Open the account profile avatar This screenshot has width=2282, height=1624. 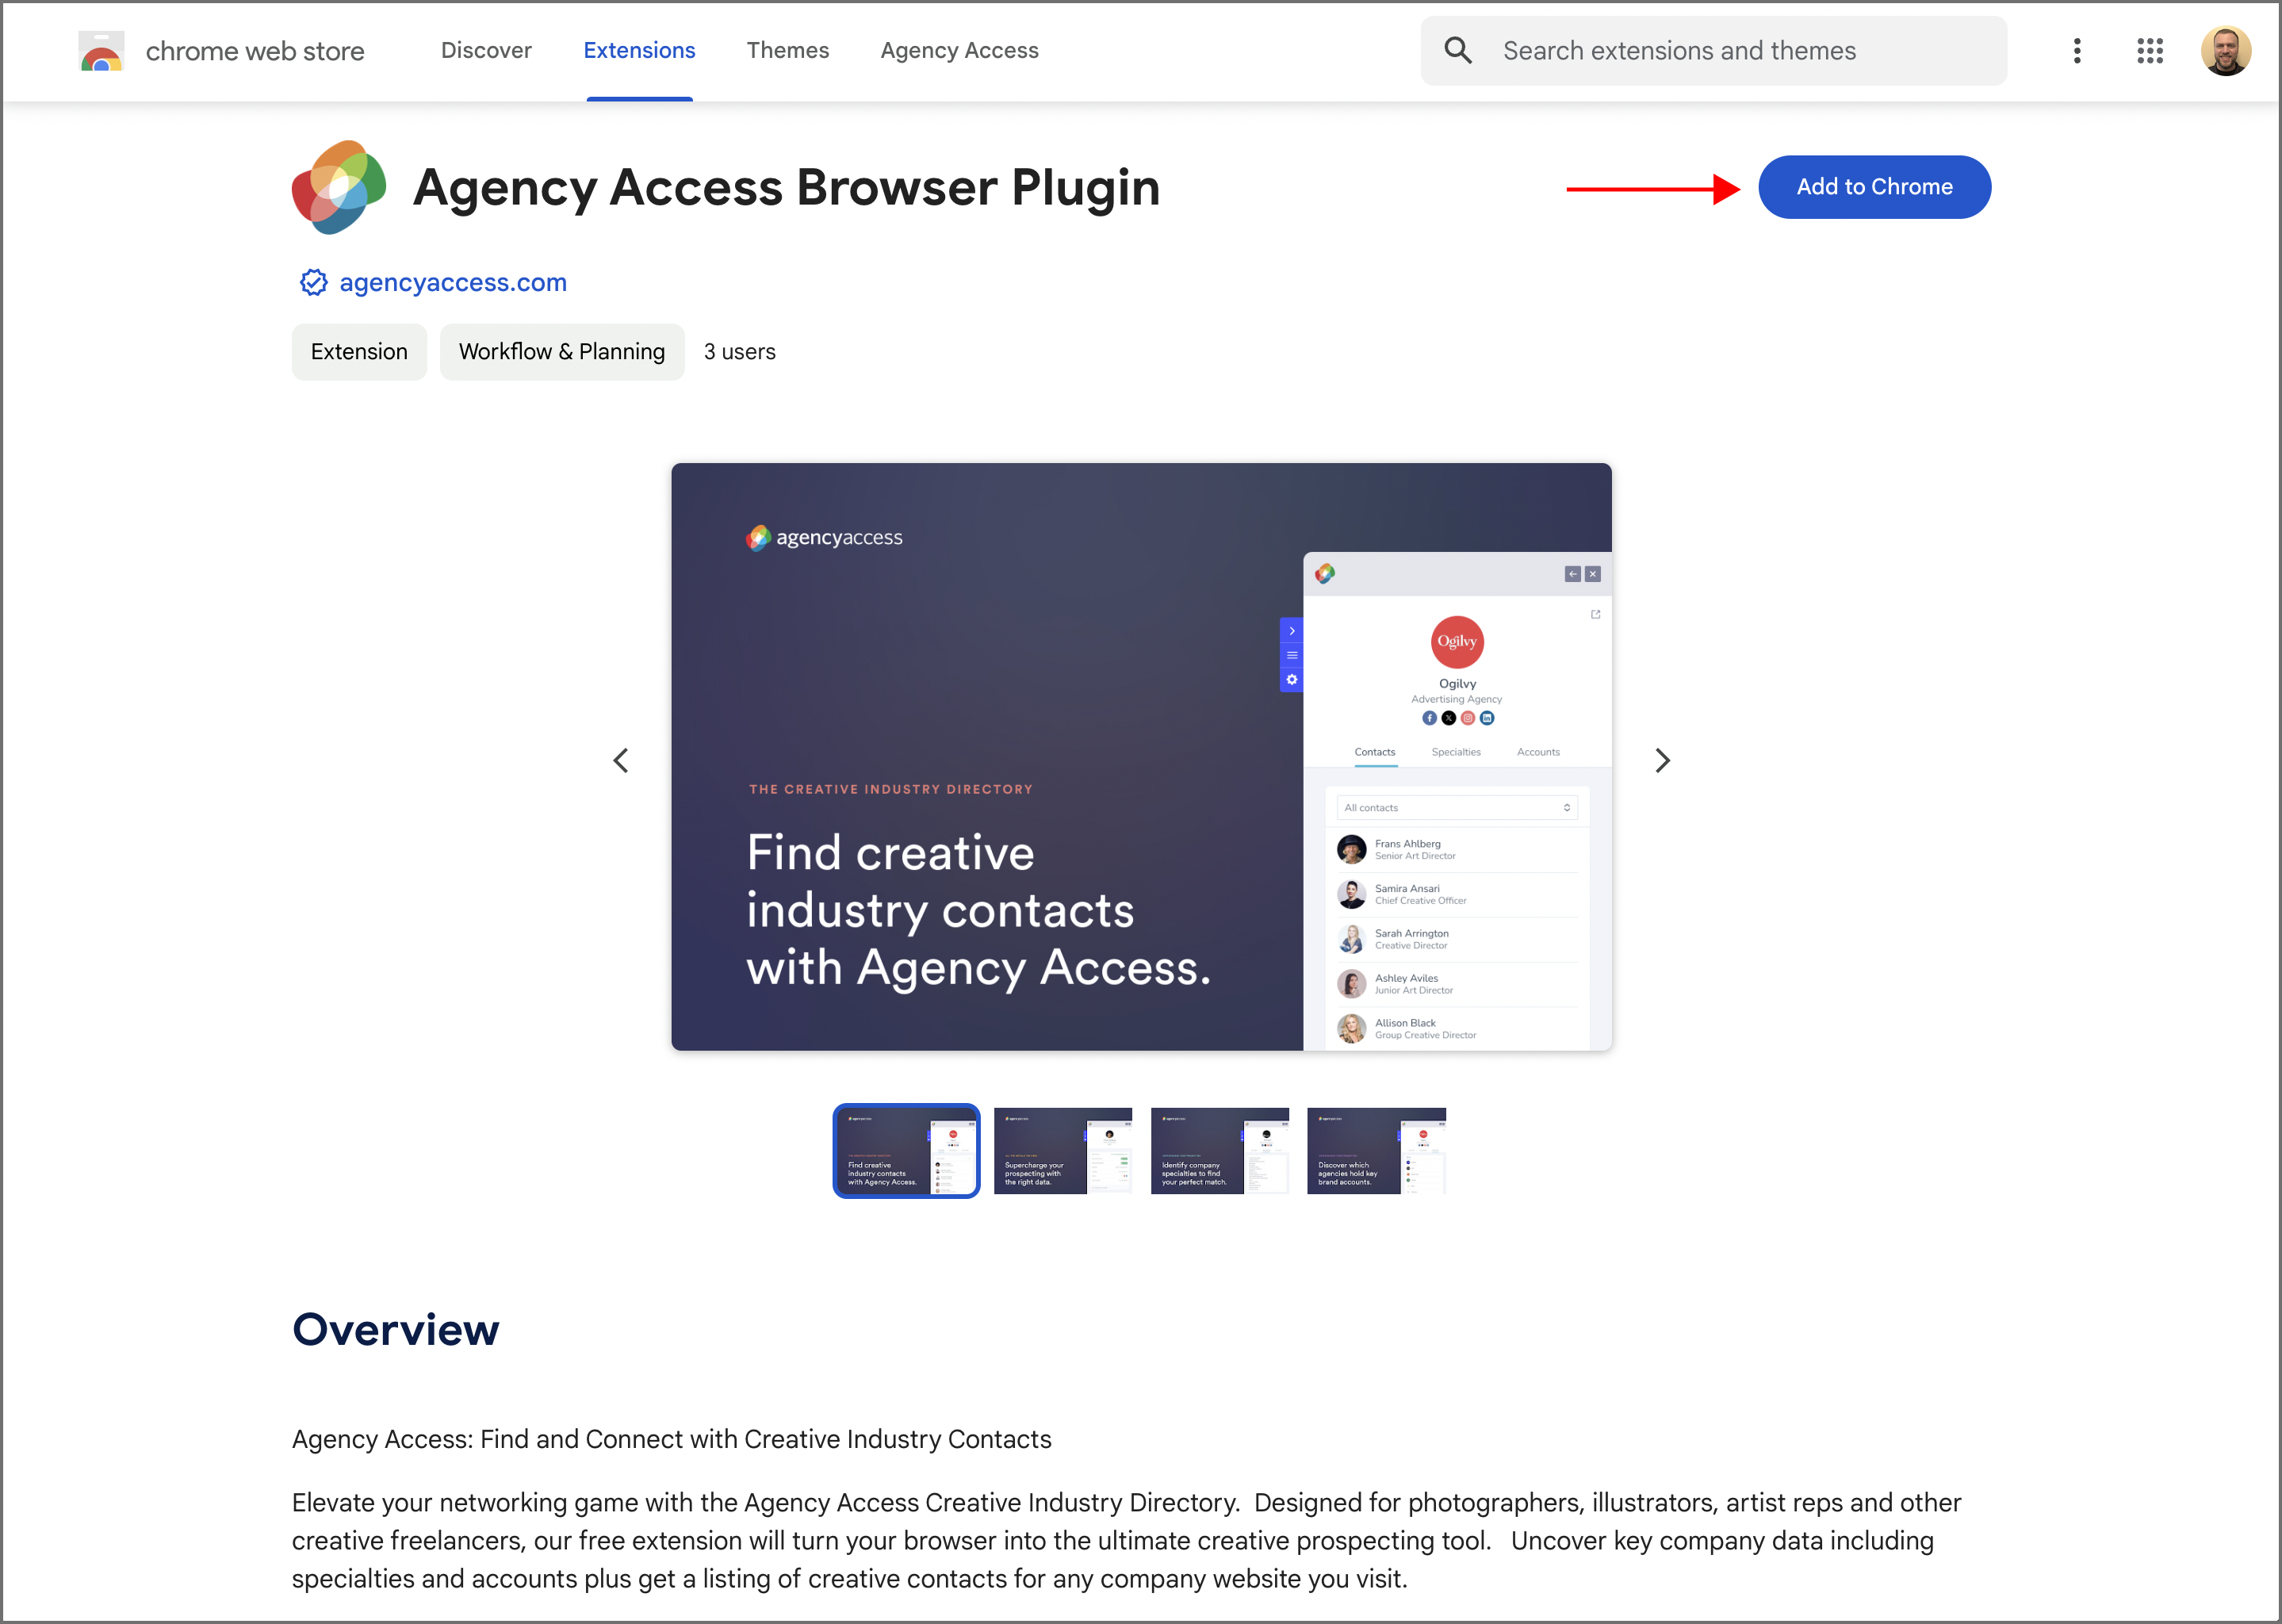click(x=2226, y=51)
